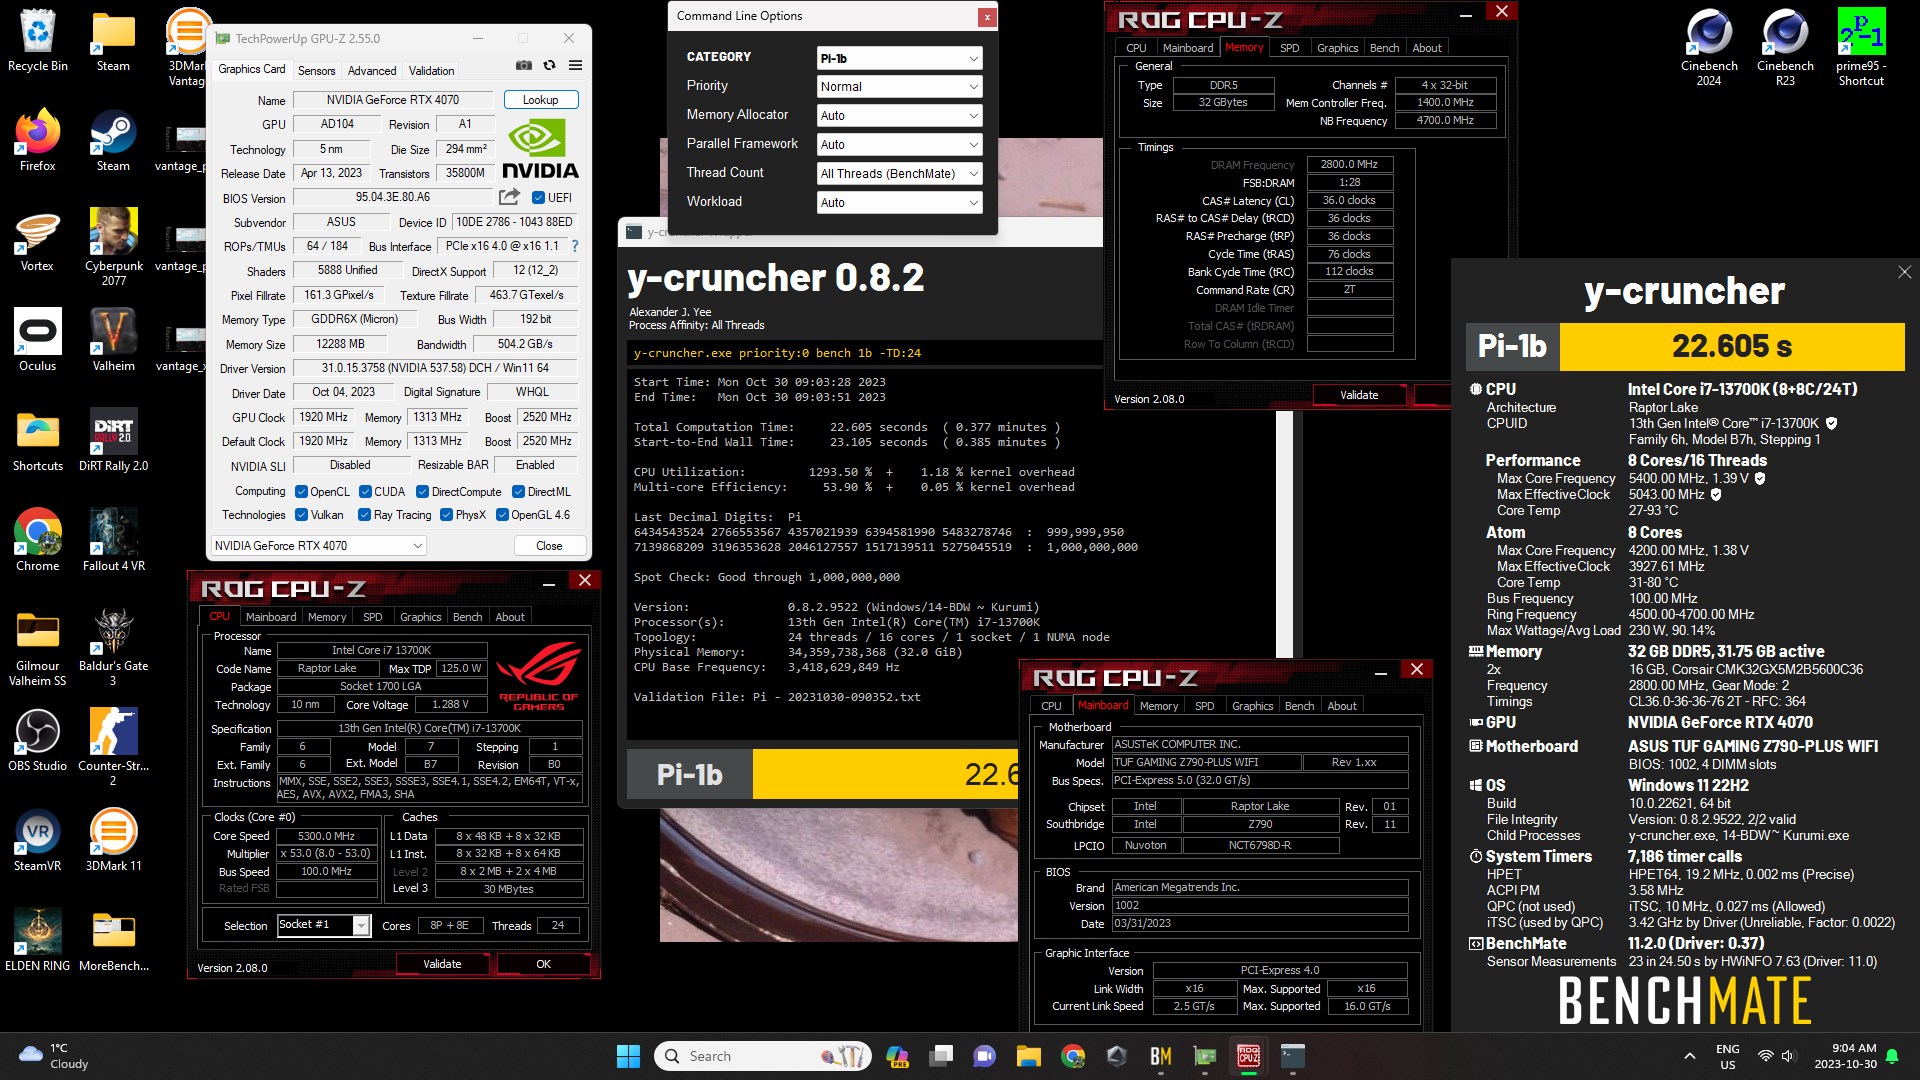Click the terminal icon in the taskbar

[1293, 1056]
